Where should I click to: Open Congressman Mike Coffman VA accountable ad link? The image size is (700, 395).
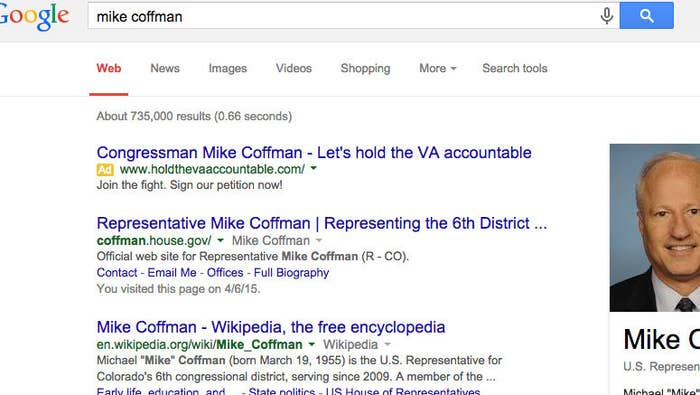point(314,153)
